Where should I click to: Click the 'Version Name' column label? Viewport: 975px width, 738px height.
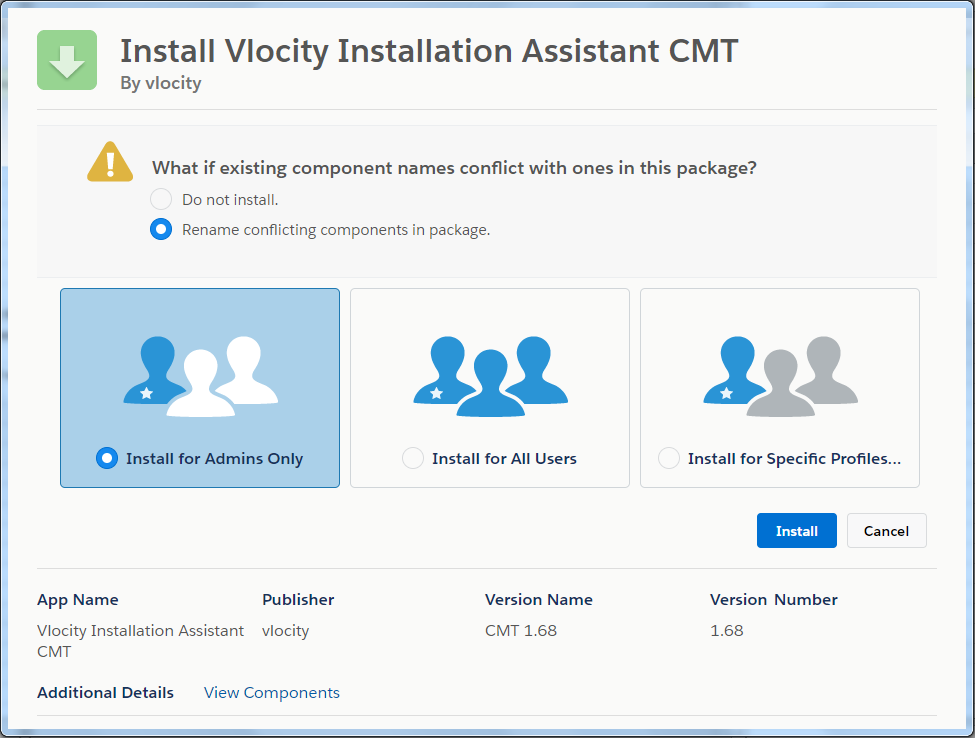539,599
